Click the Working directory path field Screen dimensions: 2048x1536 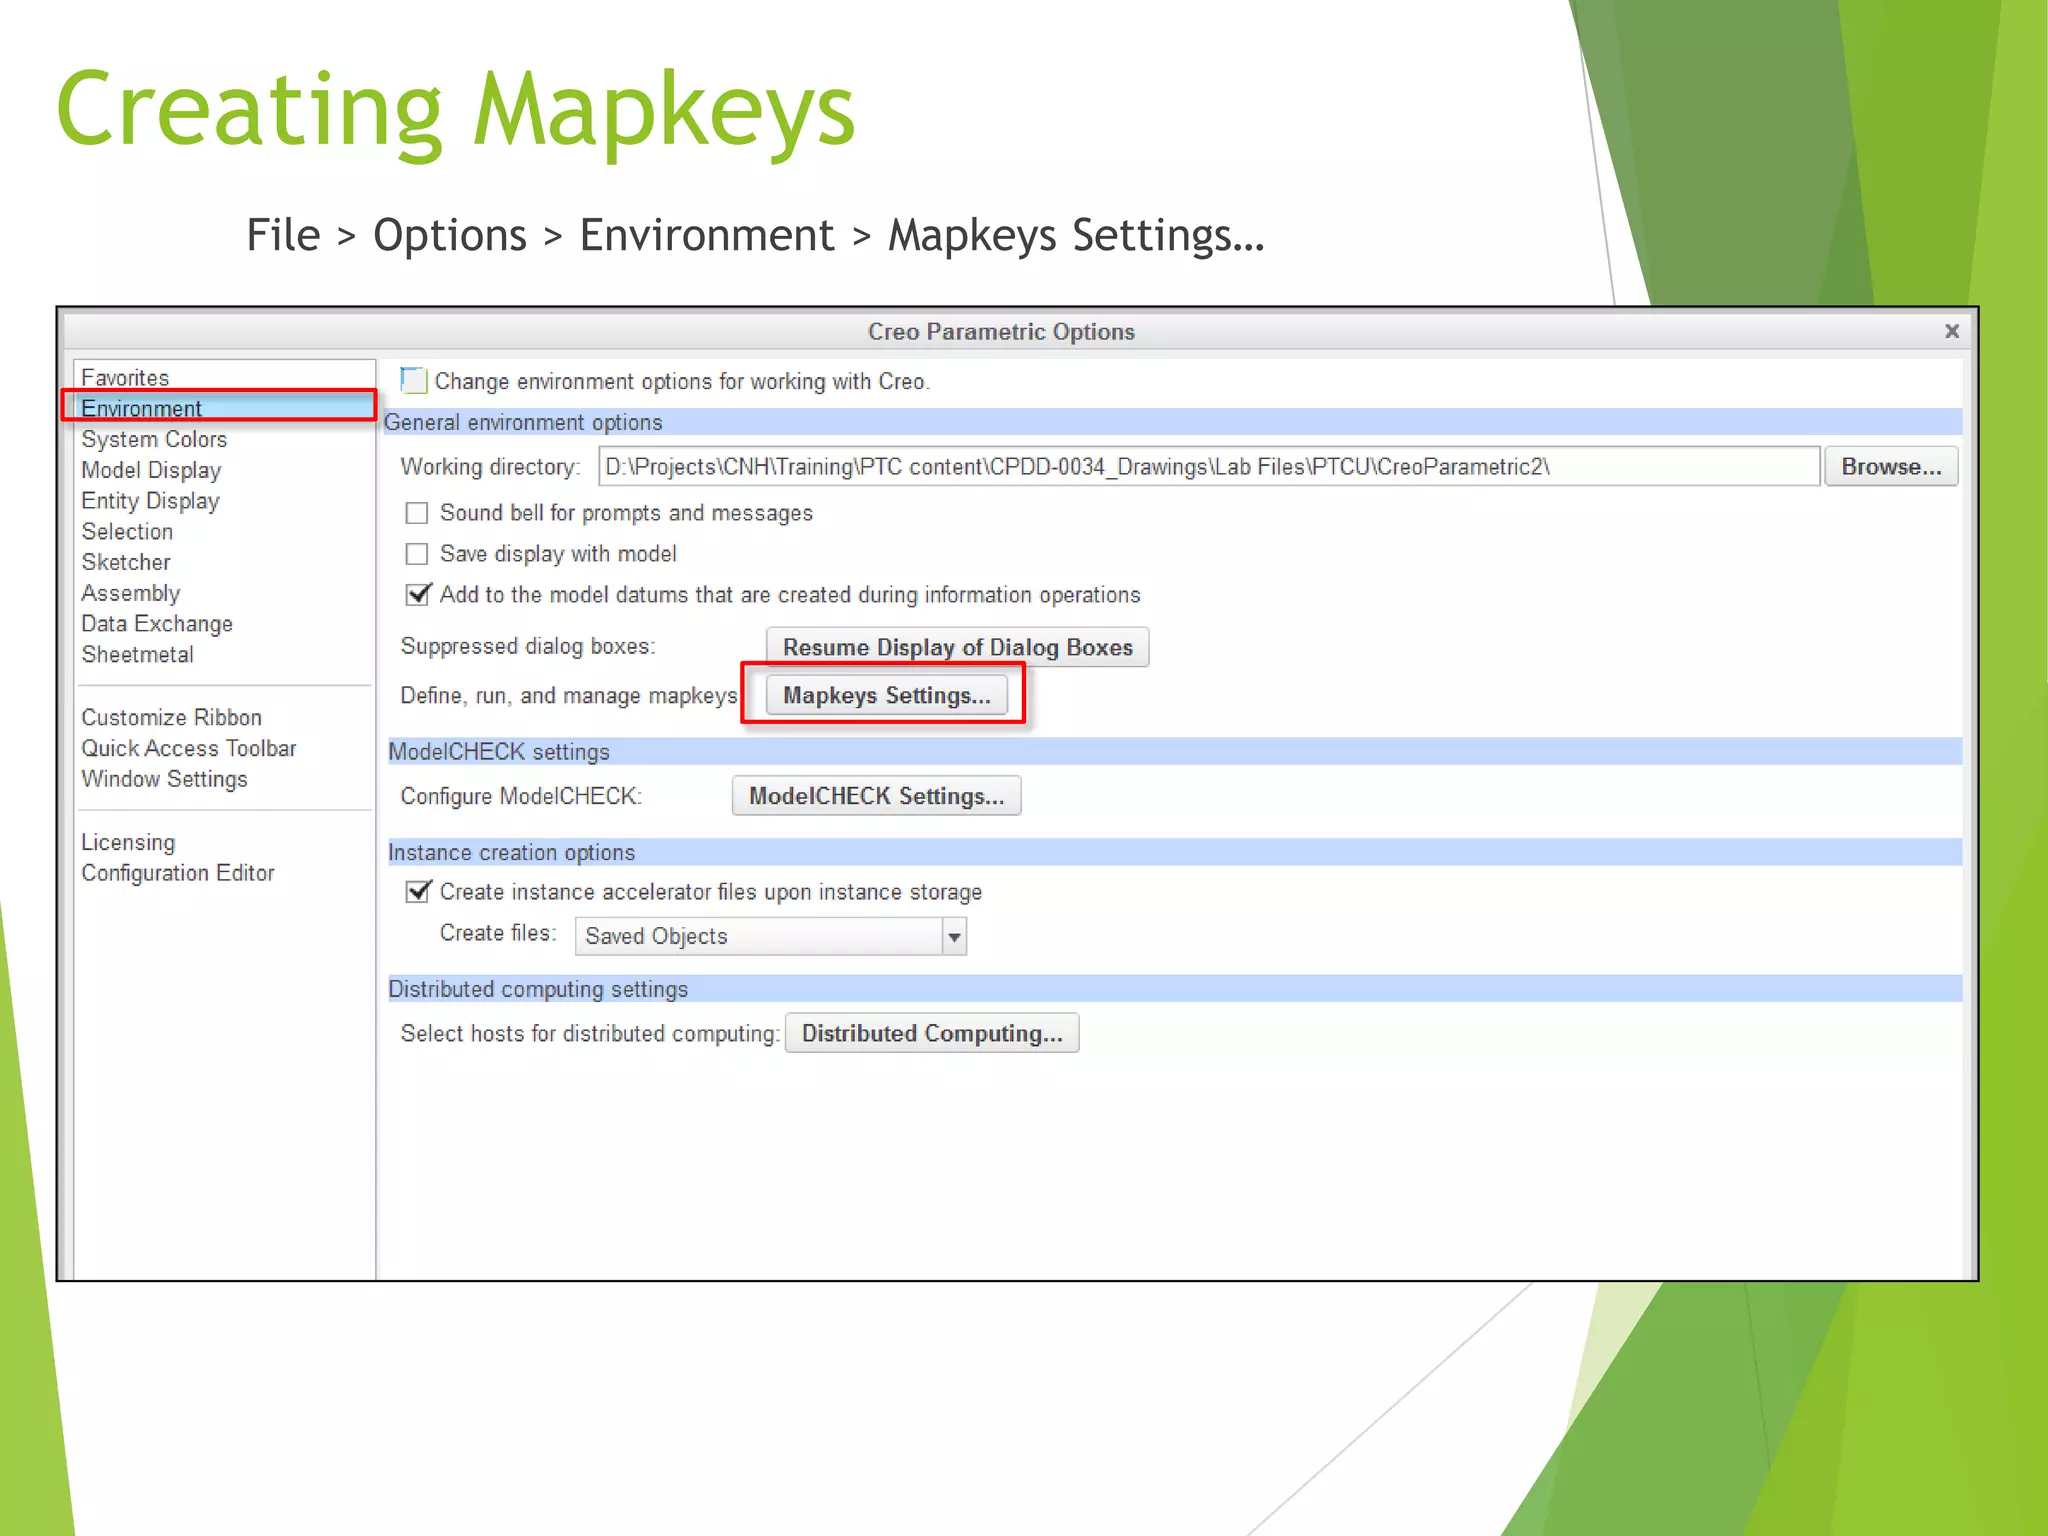pos(1208,467)
